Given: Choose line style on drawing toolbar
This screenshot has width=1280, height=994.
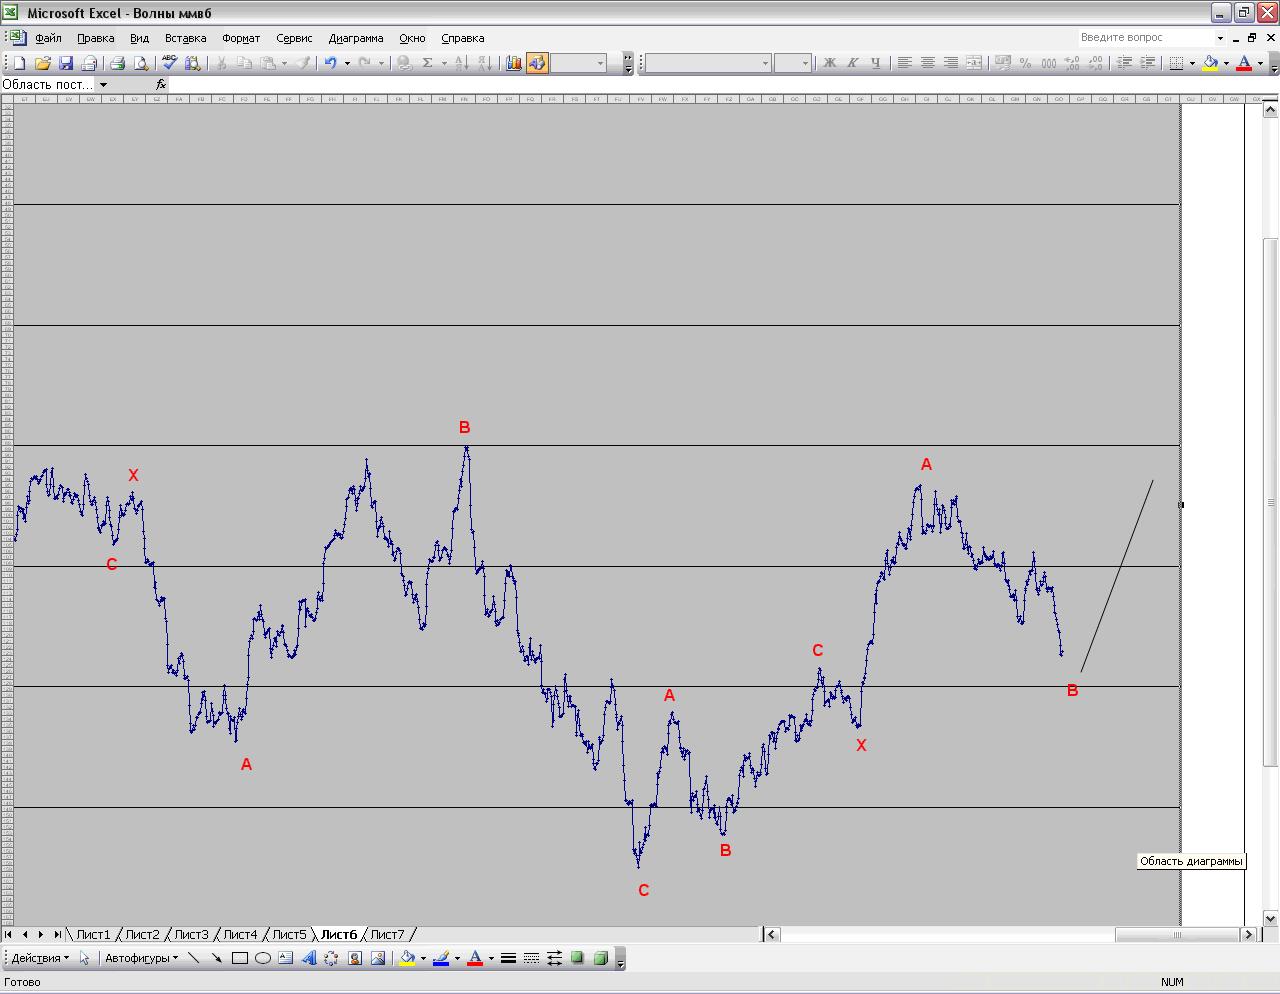Looking at the screenshot, I should click(508, 958).
